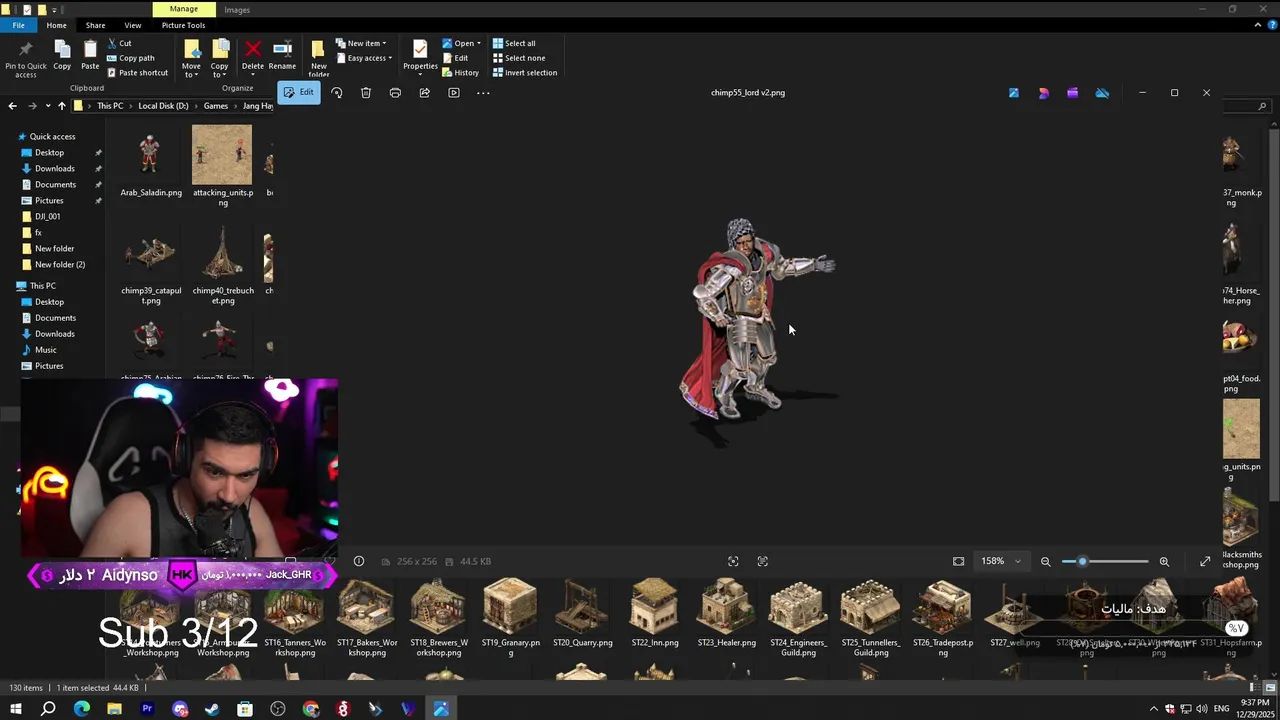Open the Easy access dropdown

point(365,58)
